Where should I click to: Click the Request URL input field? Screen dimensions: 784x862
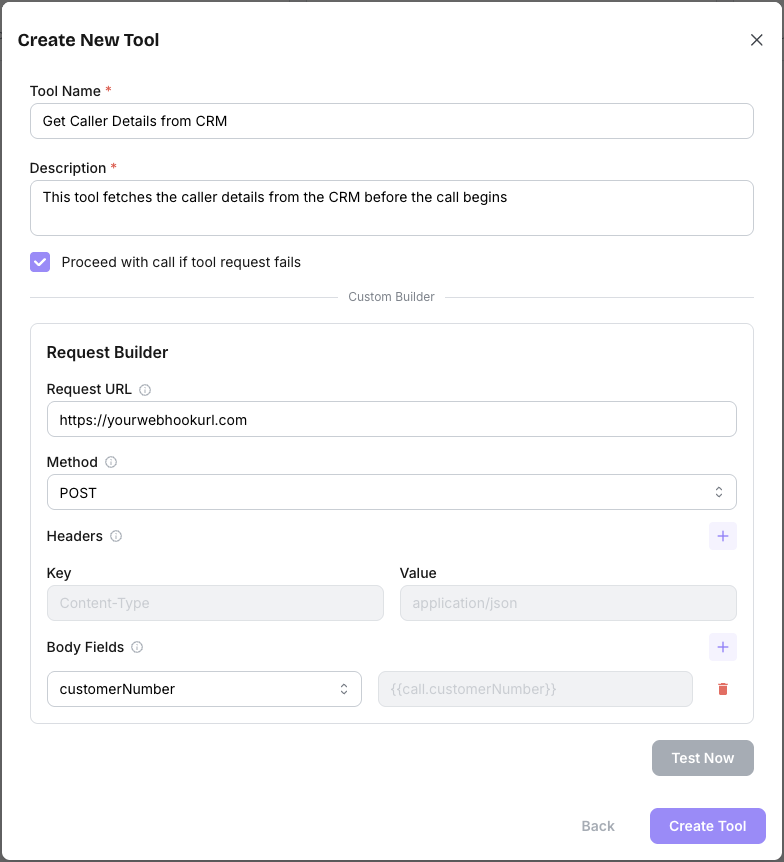(x=391, y=419)
